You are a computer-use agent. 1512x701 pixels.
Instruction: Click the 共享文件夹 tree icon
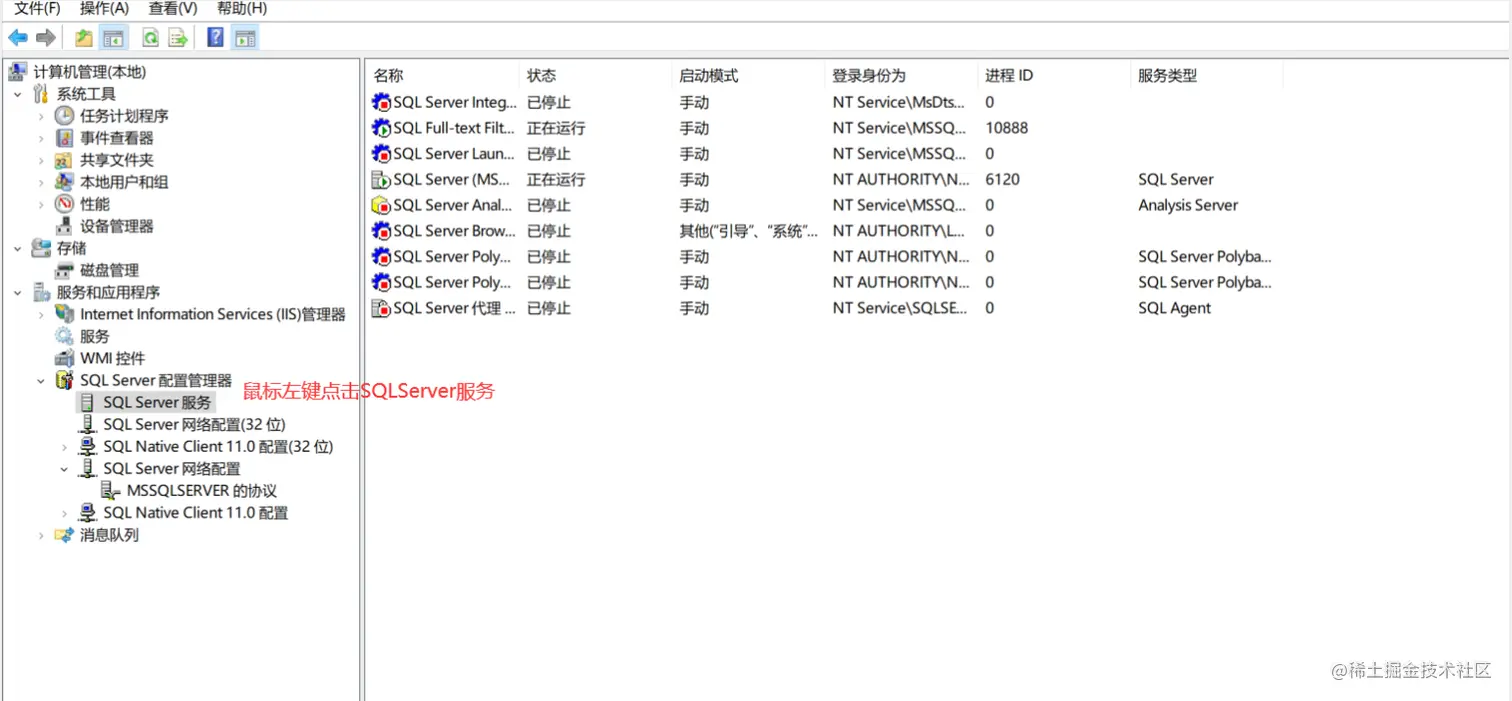point(64,160)
